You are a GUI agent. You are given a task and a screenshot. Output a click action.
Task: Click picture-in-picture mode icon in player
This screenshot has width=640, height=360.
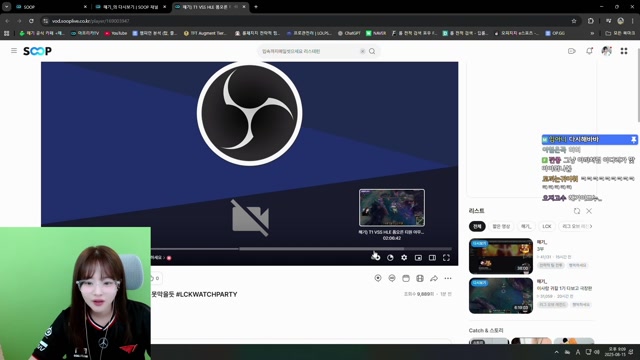[x=418, y=258]
